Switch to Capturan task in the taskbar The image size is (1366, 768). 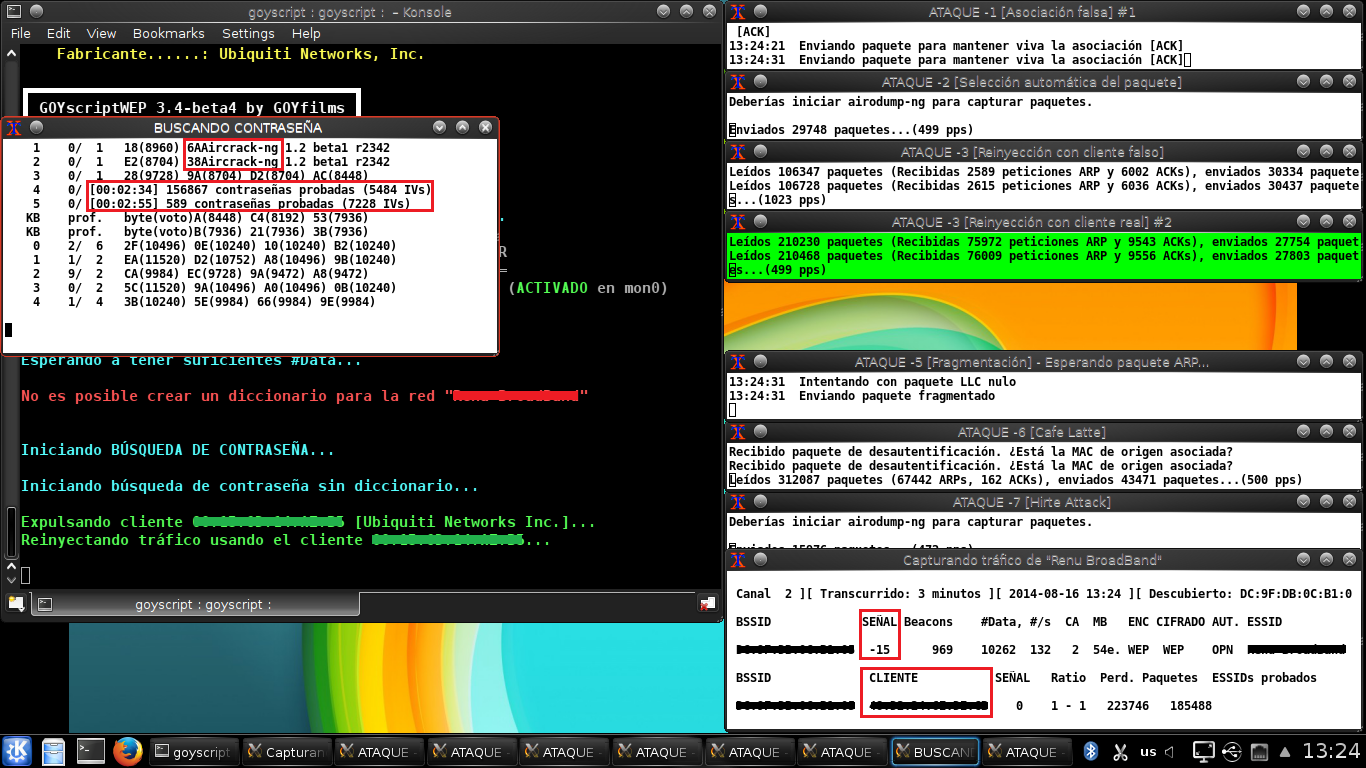[285, 752]
